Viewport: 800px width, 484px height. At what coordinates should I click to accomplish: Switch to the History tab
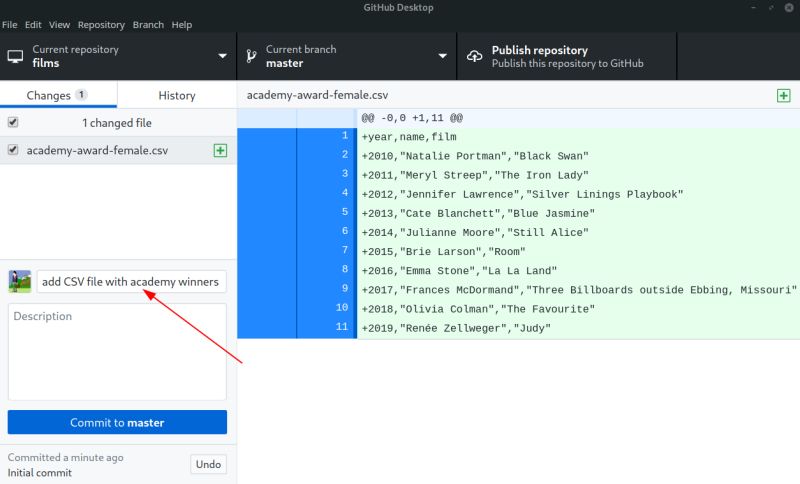tap(177, 95)
